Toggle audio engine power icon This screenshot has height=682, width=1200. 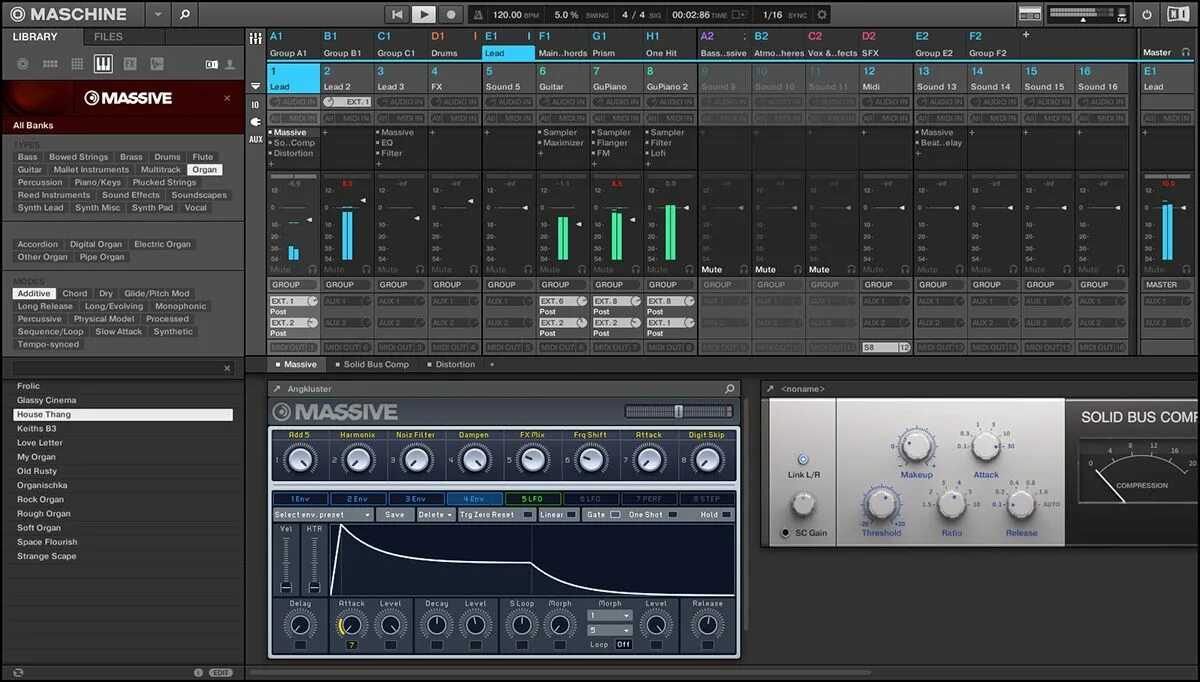point(1147,15)
